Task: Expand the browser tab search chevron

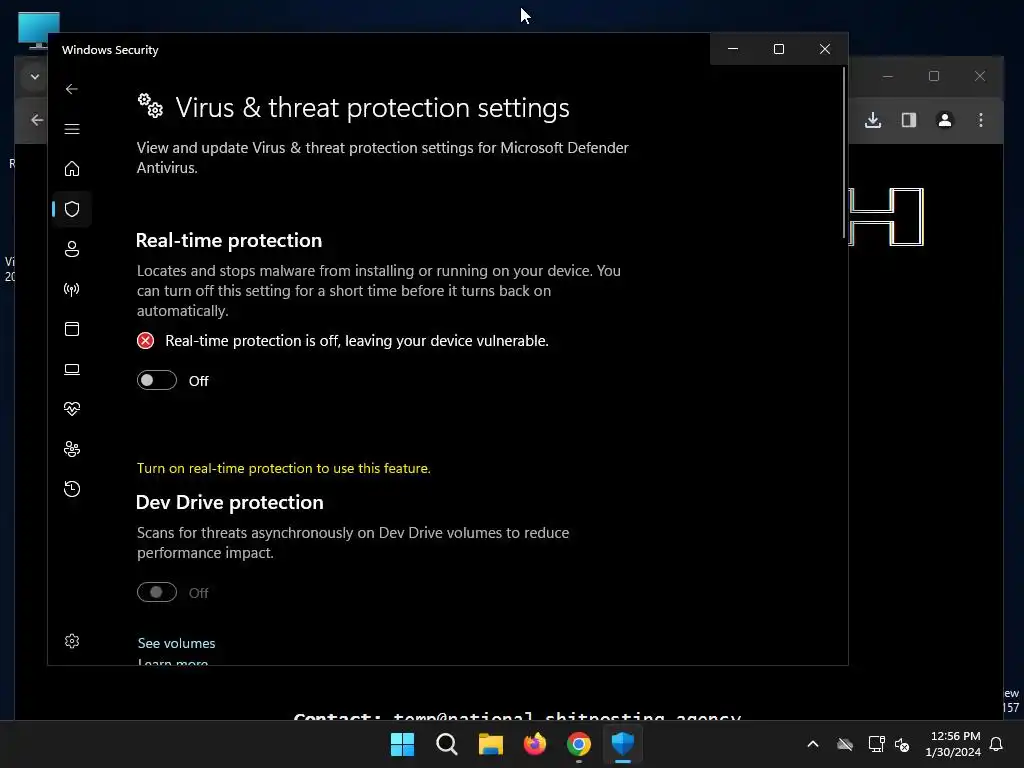Action: tap(35, 77)
